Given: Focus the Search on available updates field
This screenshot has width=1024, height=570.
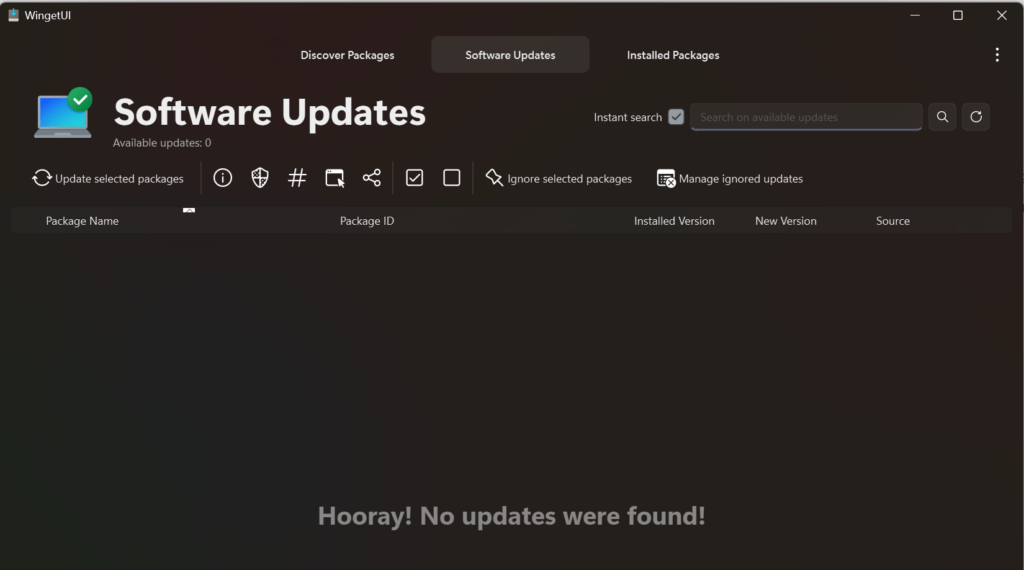Looking at the screenshot, I should [x=806, y=117].
